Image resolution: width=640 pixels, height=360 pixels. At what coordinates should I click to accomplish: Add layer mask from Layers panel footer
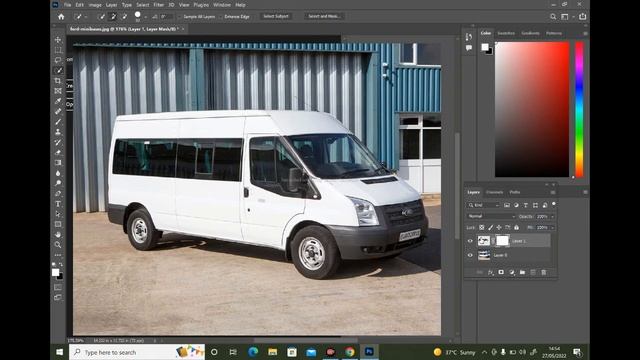(501, 272)
